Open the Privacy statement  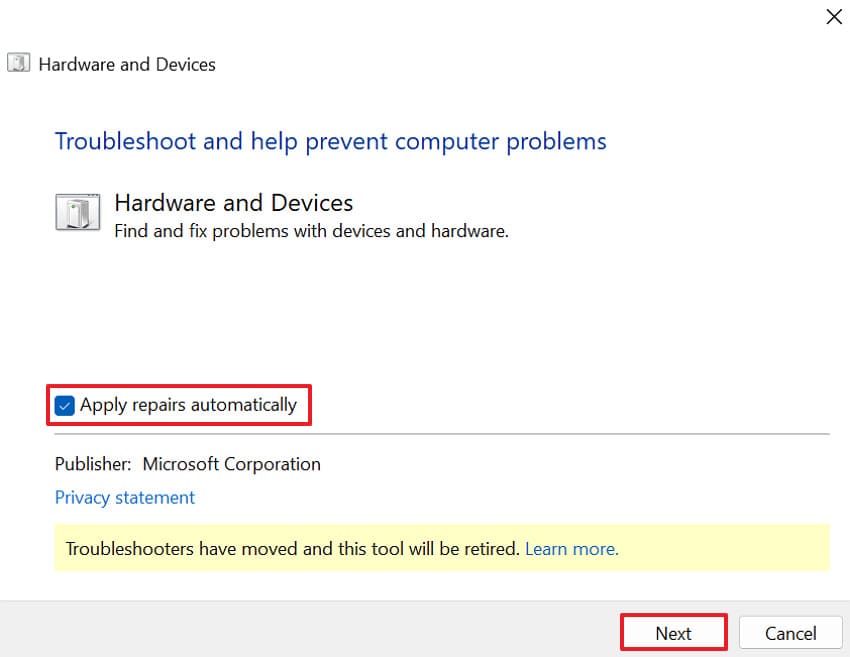pos(124,497)
